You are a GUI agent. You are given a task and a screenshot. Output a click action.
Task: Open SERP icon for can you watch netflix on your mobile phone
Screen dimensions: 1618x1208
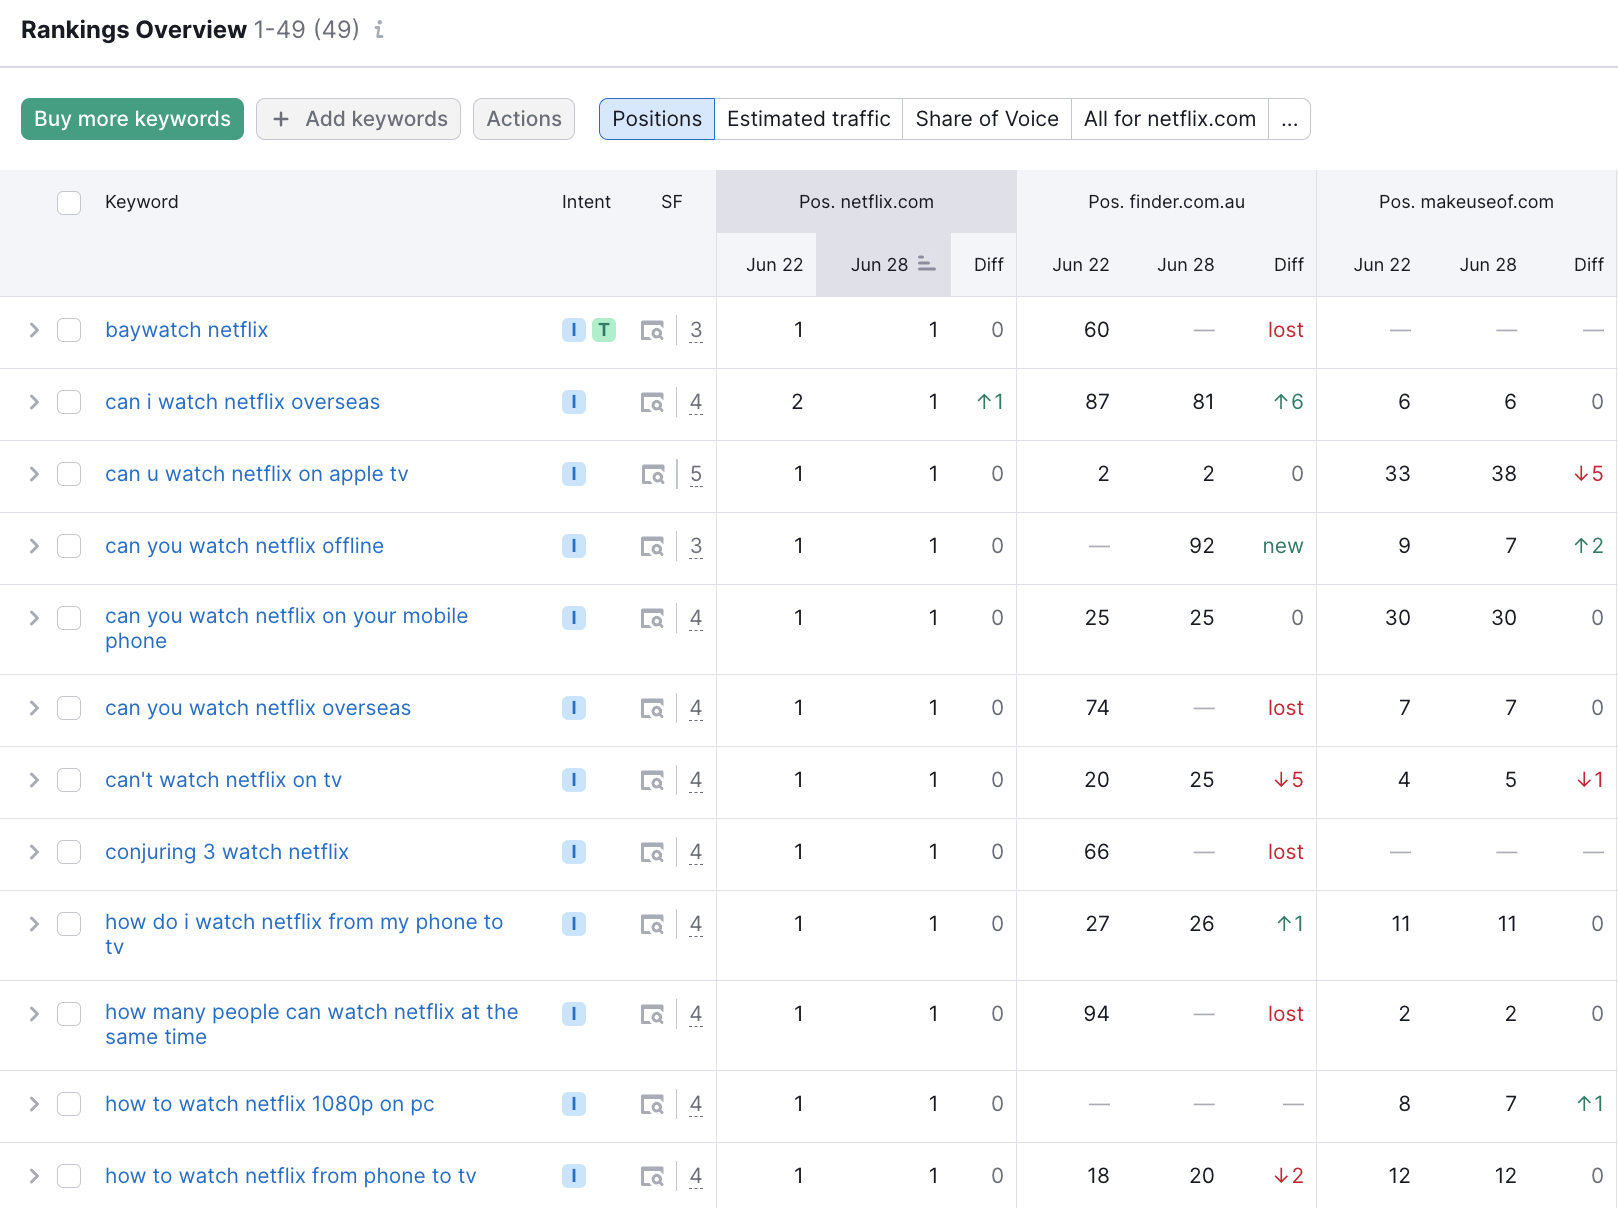[x=652, y=618]
